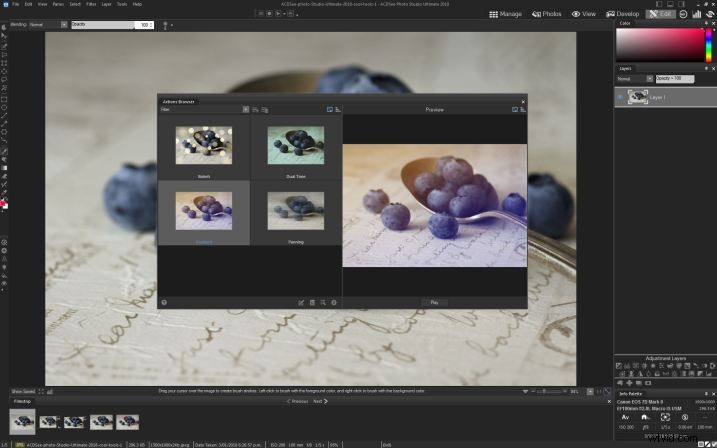The height and width of the screenshot is (448, 717).
Task: Pick a color in the Color panel gradient
Action: tap(659, 45)
